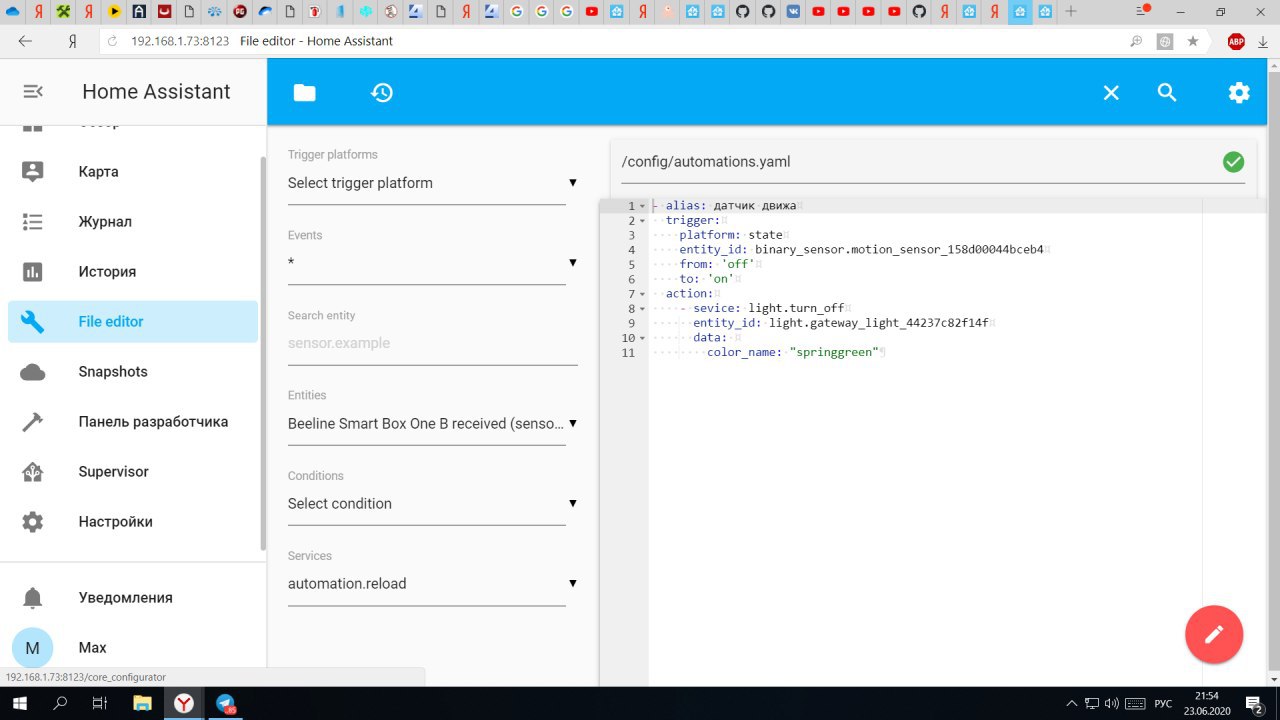Image resolution: width=1280 pixels, height=720 pixels.
Task: Select File editor in the sidebar
Action: (x=133, y=321)
